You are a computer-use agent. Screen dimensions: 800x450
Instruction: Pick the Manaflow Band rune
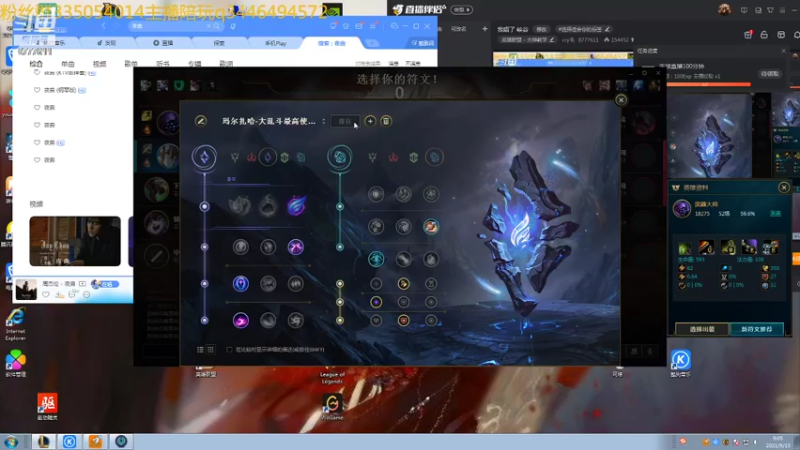(x=268, y=247)
